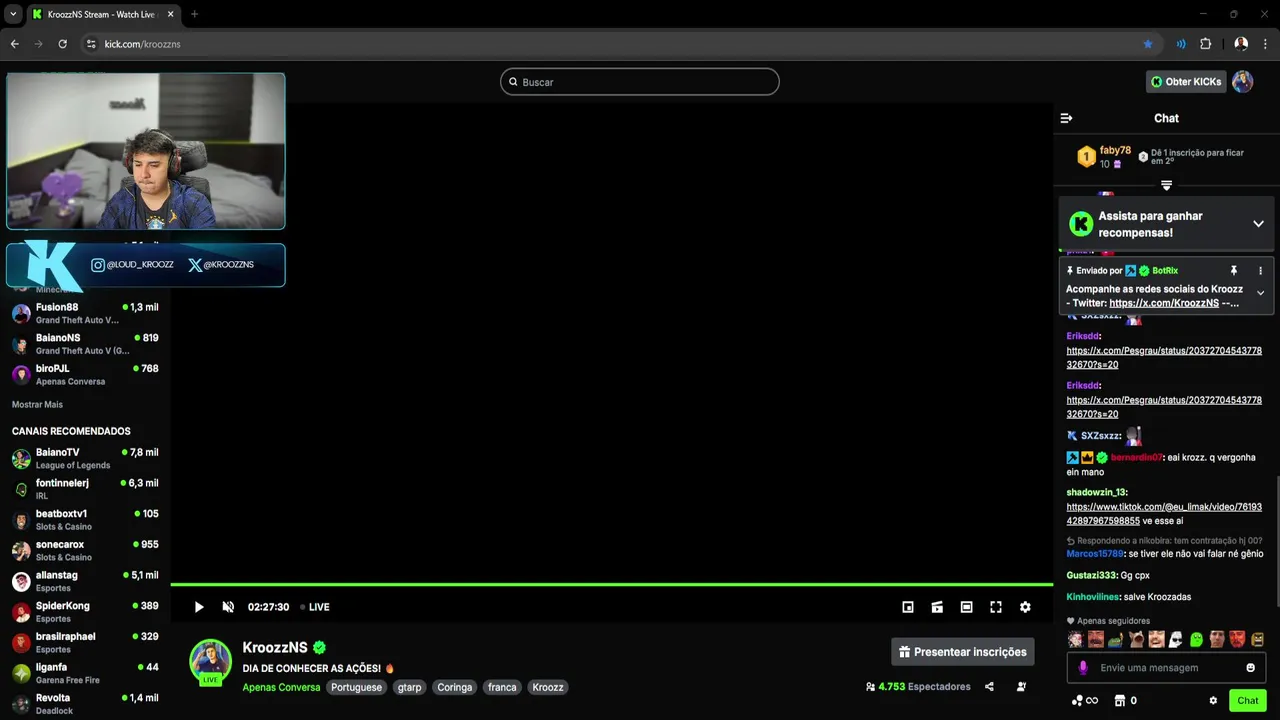The height and width of the screenshot is (720, 1280).
Task: Open user profile avatar menu
Action: [1242, 82]
